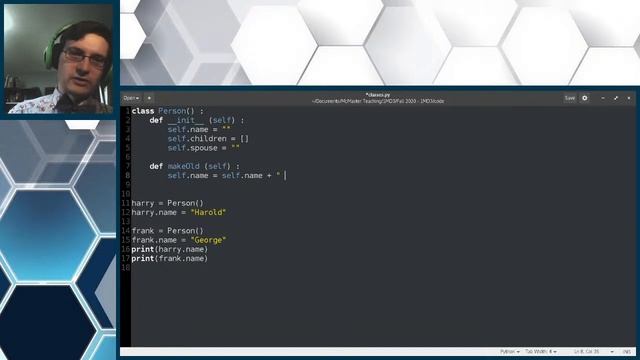Click the "print(harry.name)" line
640x360 pixels.
click(x=170, y=249)
